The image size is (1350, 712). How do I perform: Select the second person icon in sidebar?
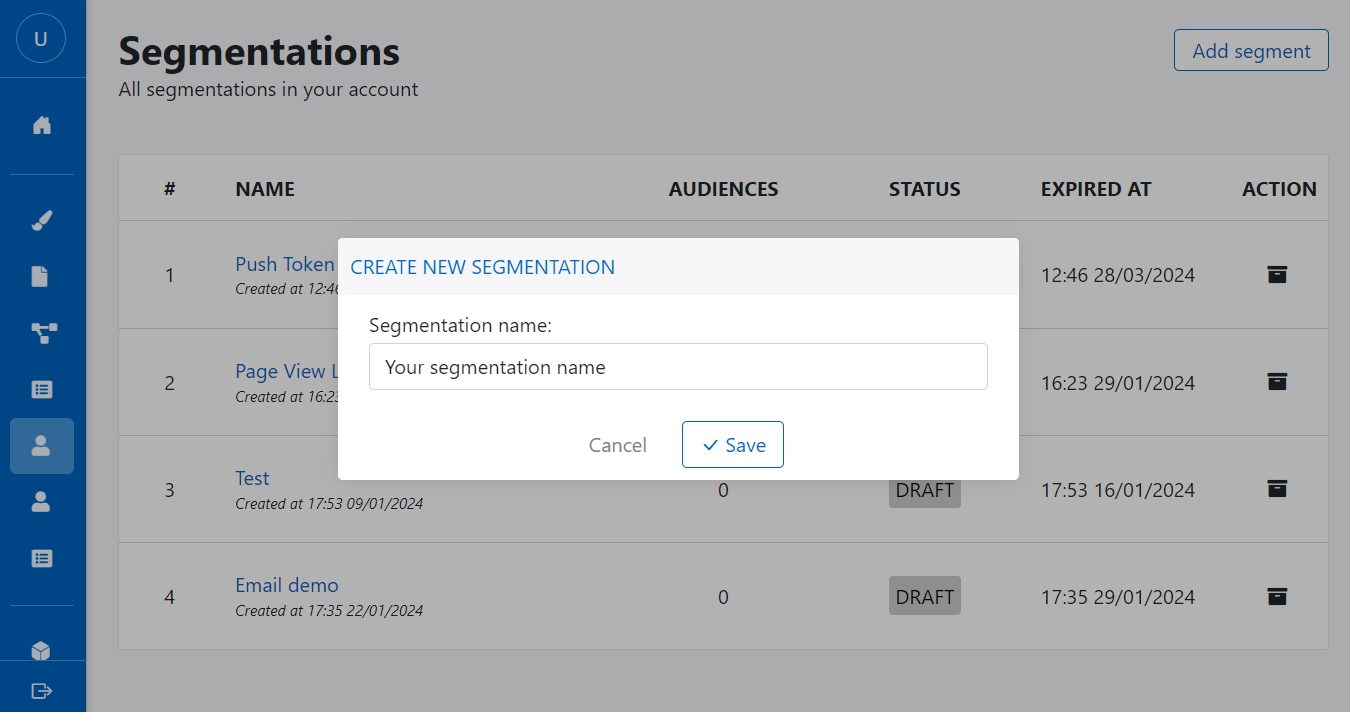coord(41,502)
